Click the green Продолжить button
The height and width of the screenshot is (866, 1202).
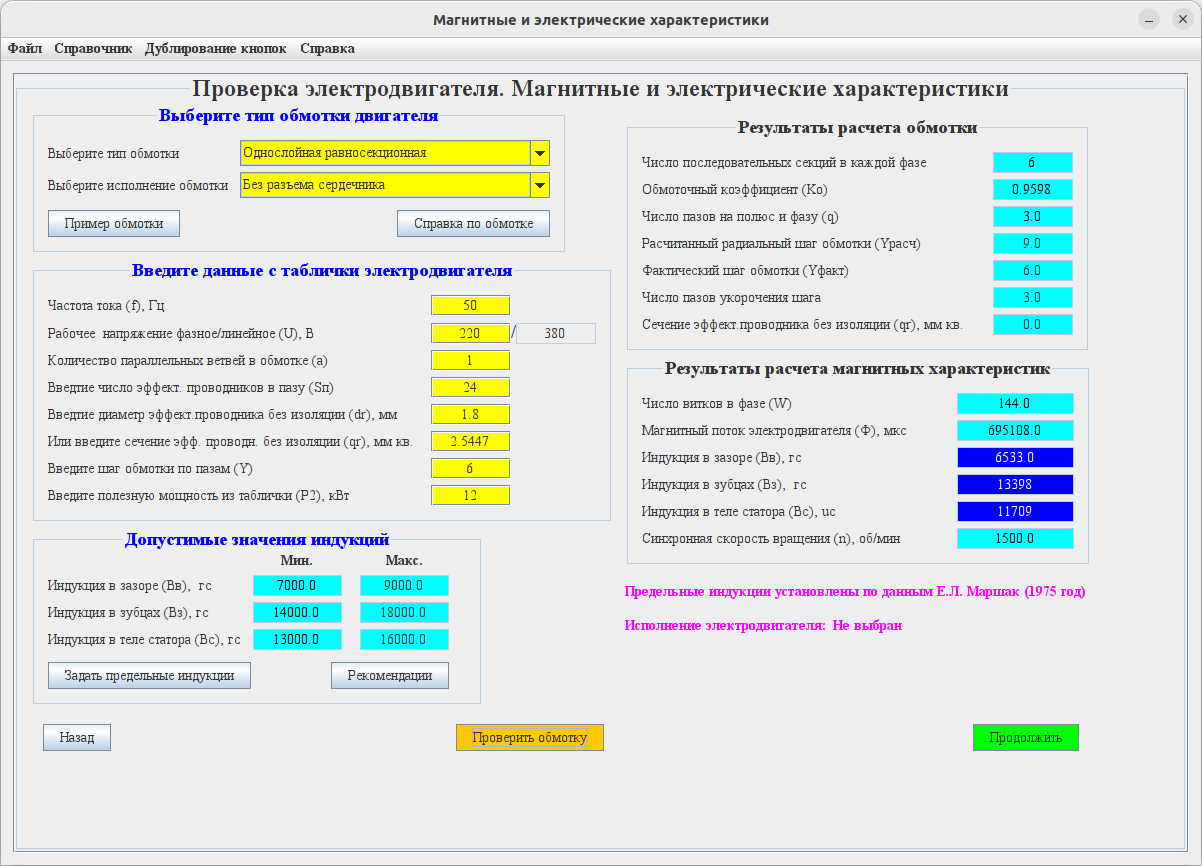pos(1025,738)
